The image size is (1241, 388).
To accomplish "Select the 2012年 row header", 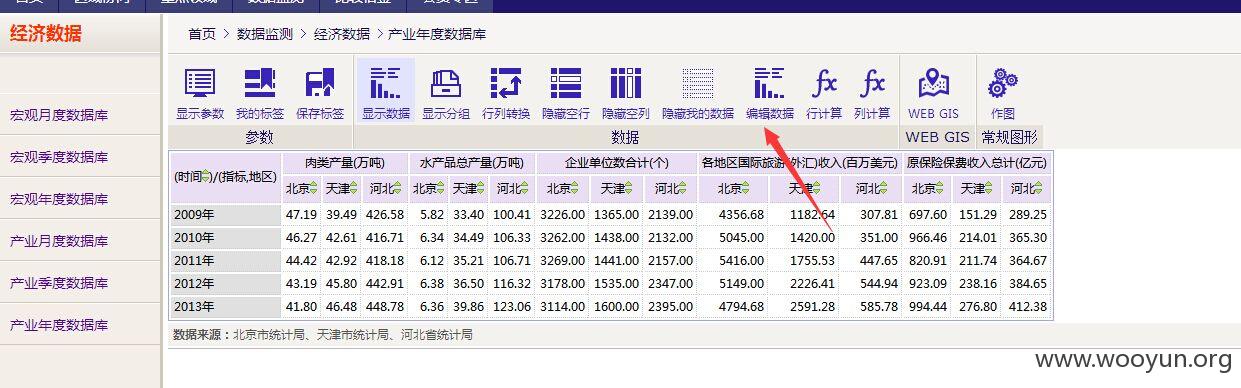I will (x=226, y=283).
